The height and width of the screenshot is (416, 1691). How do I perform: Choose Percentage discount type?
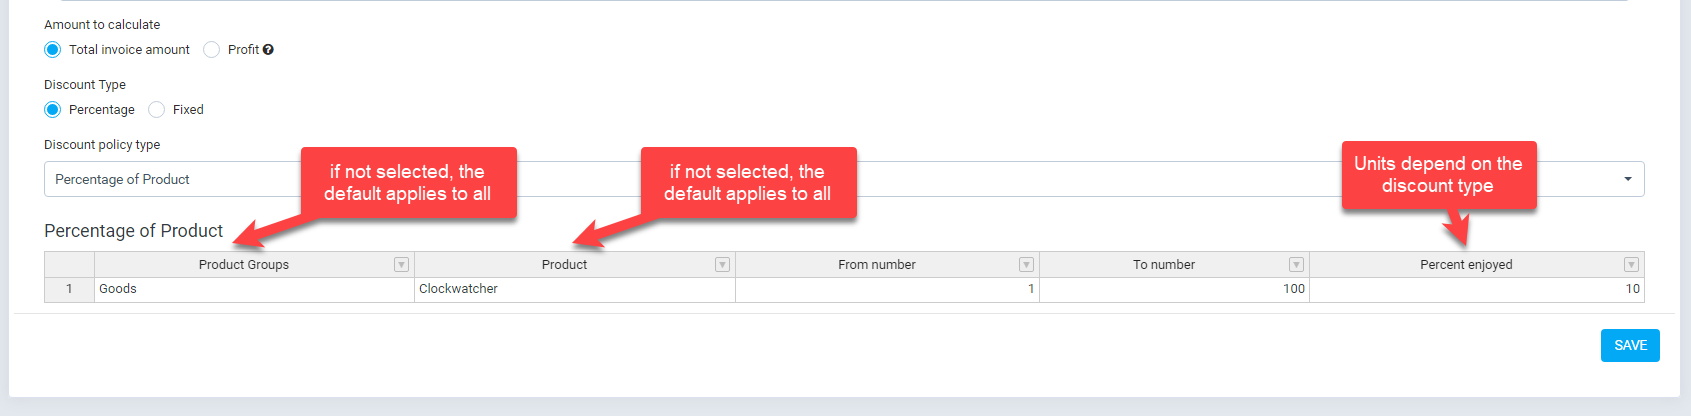(x=53, y=110)
